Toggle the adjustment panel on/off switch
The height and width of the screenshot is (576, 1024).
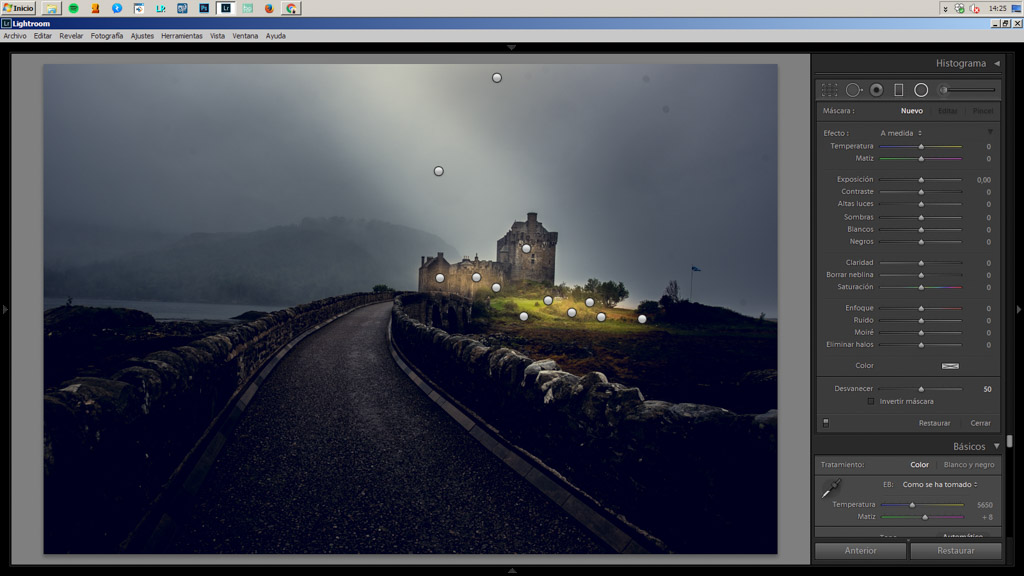point(826,423)
